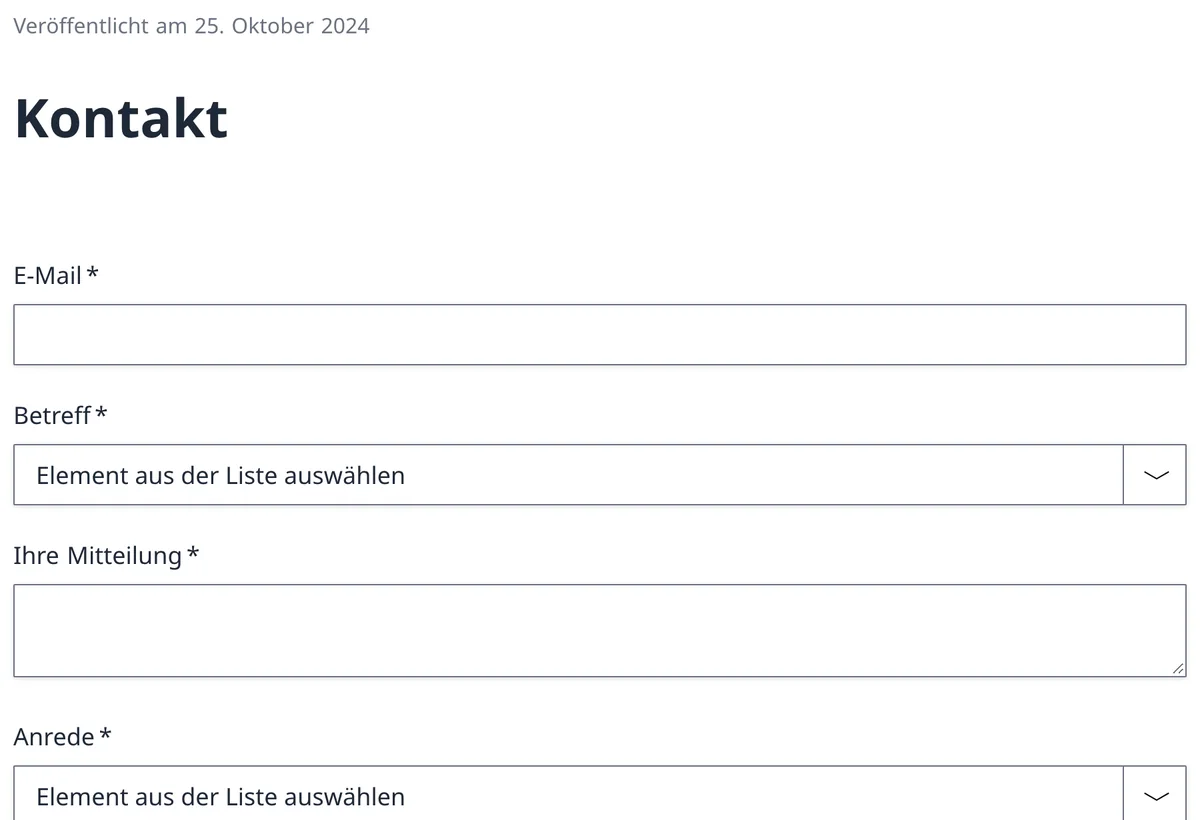The width and height of the screenshot is (1200, 820).
Task: Open the Anrede selection list
Action: (600, 794)
